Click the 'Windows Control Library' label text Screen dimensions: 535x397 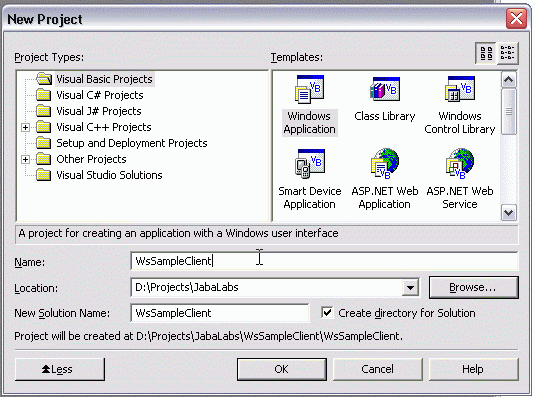(460, 123)
